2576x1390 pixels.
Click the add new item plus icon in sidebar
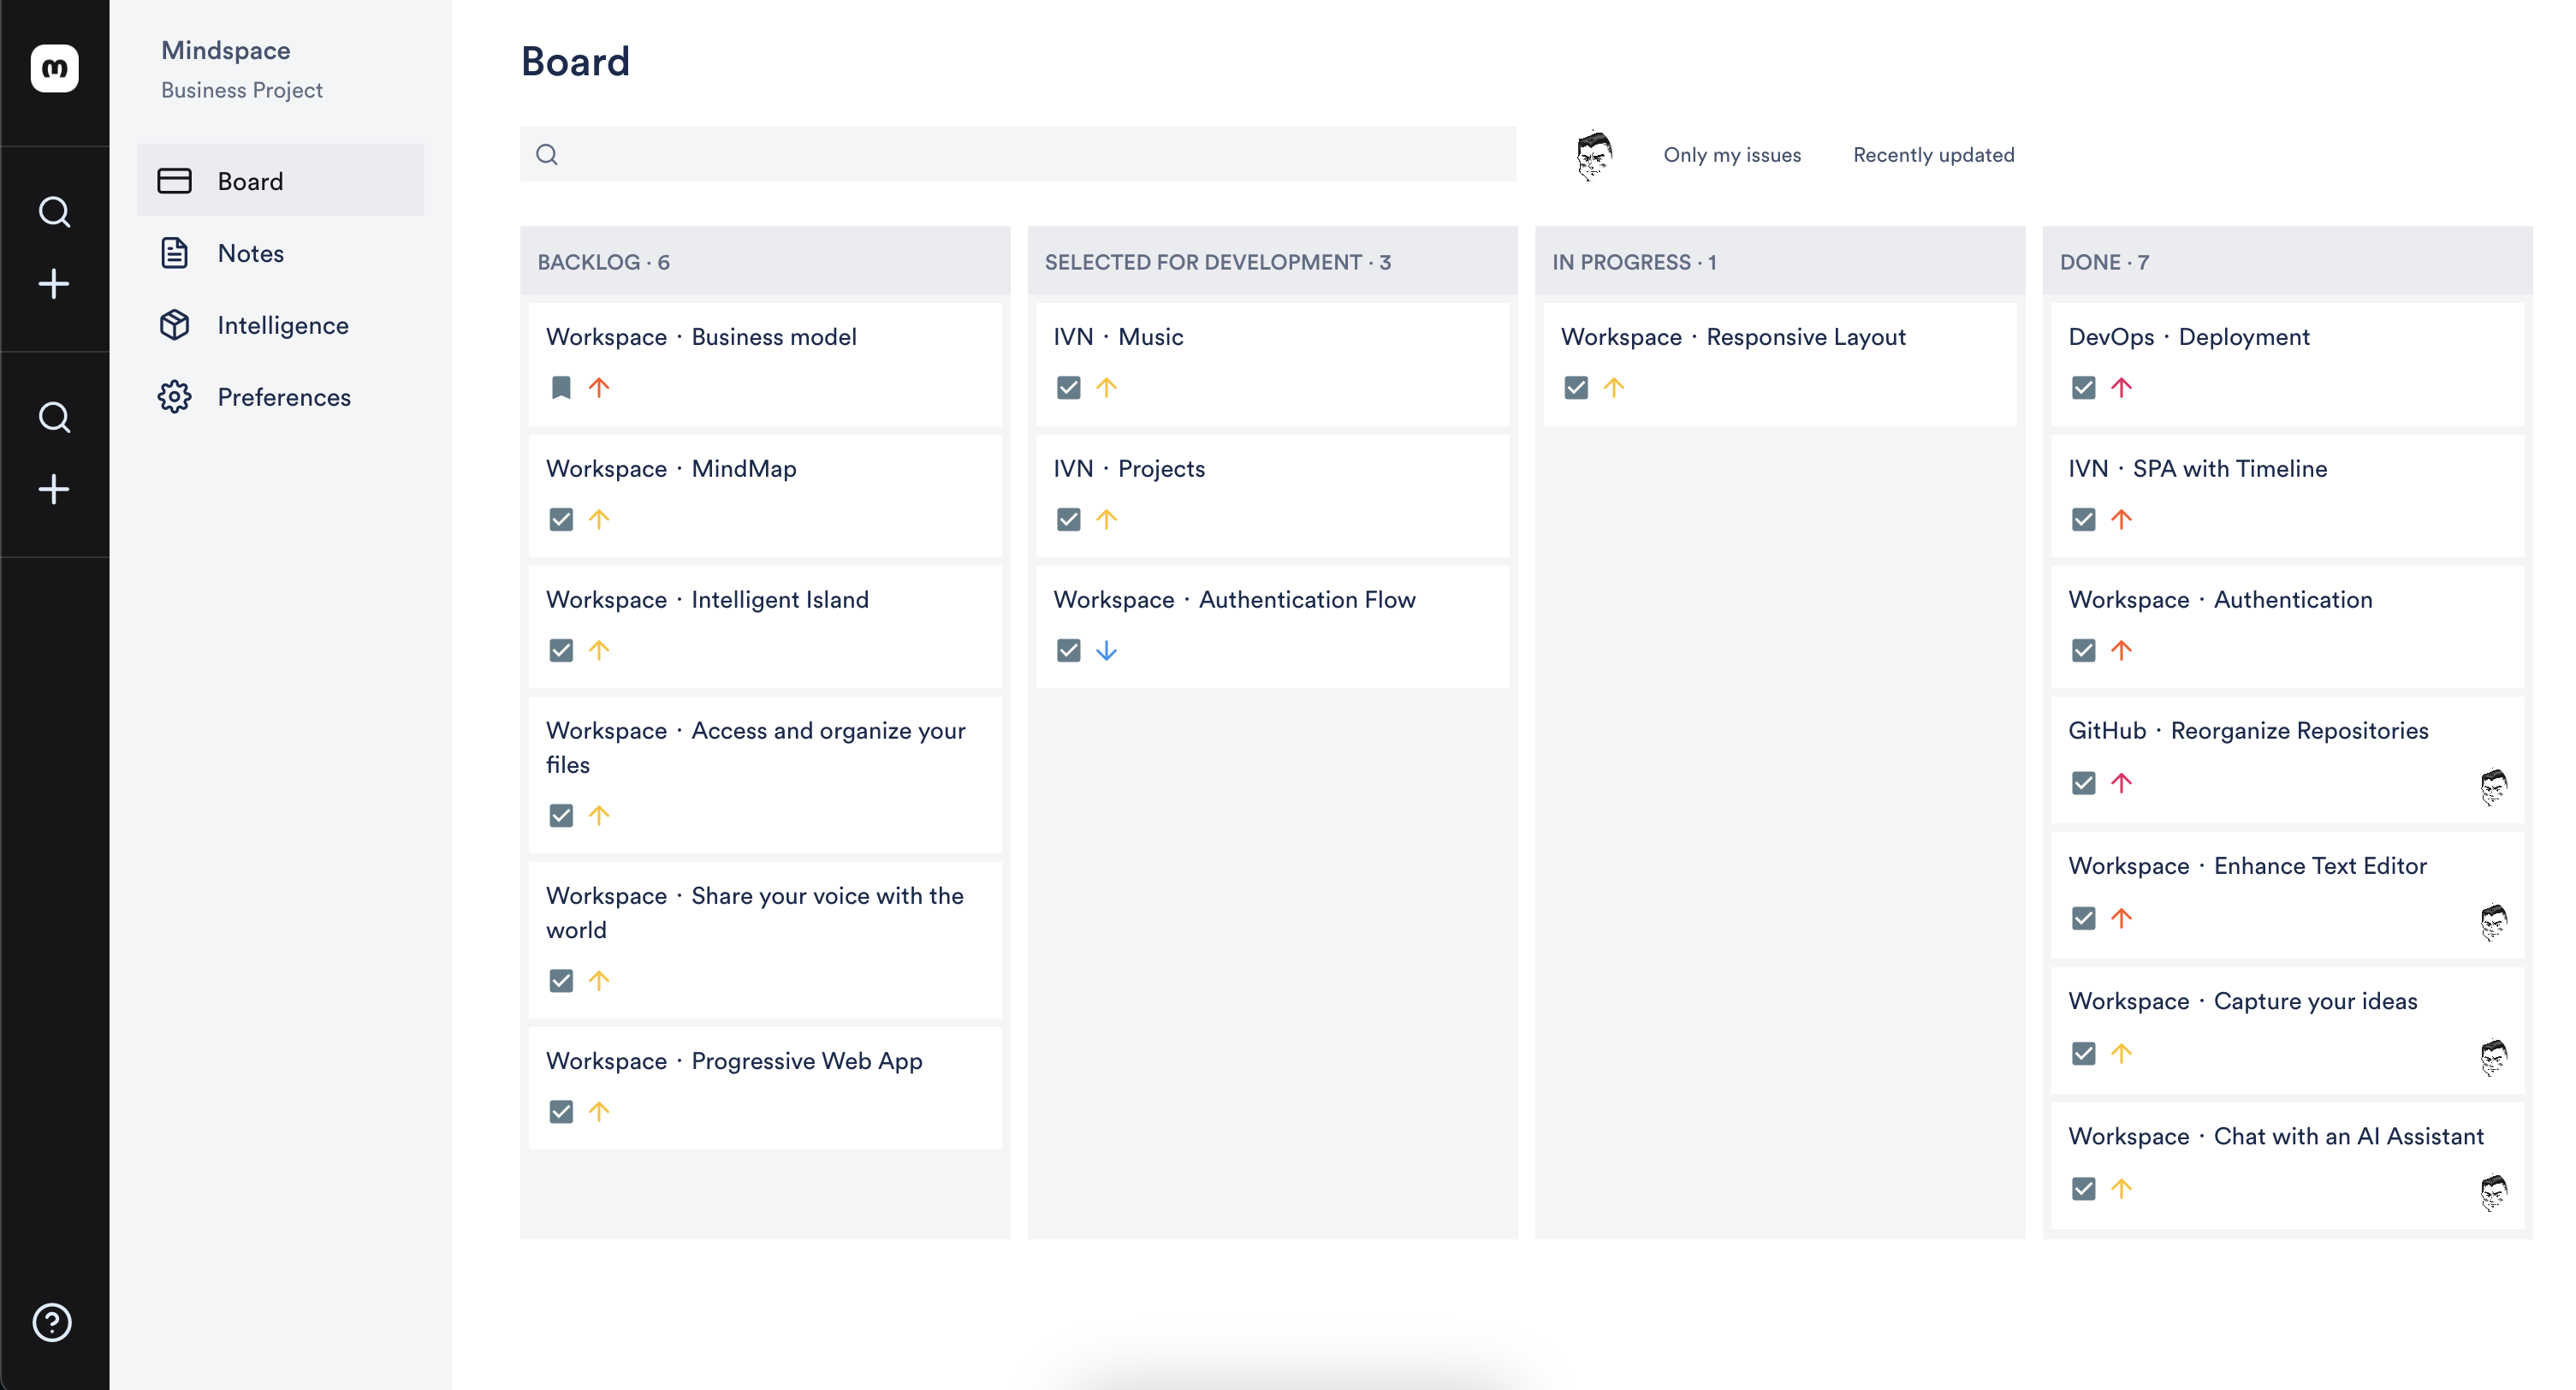pos(55,284)
